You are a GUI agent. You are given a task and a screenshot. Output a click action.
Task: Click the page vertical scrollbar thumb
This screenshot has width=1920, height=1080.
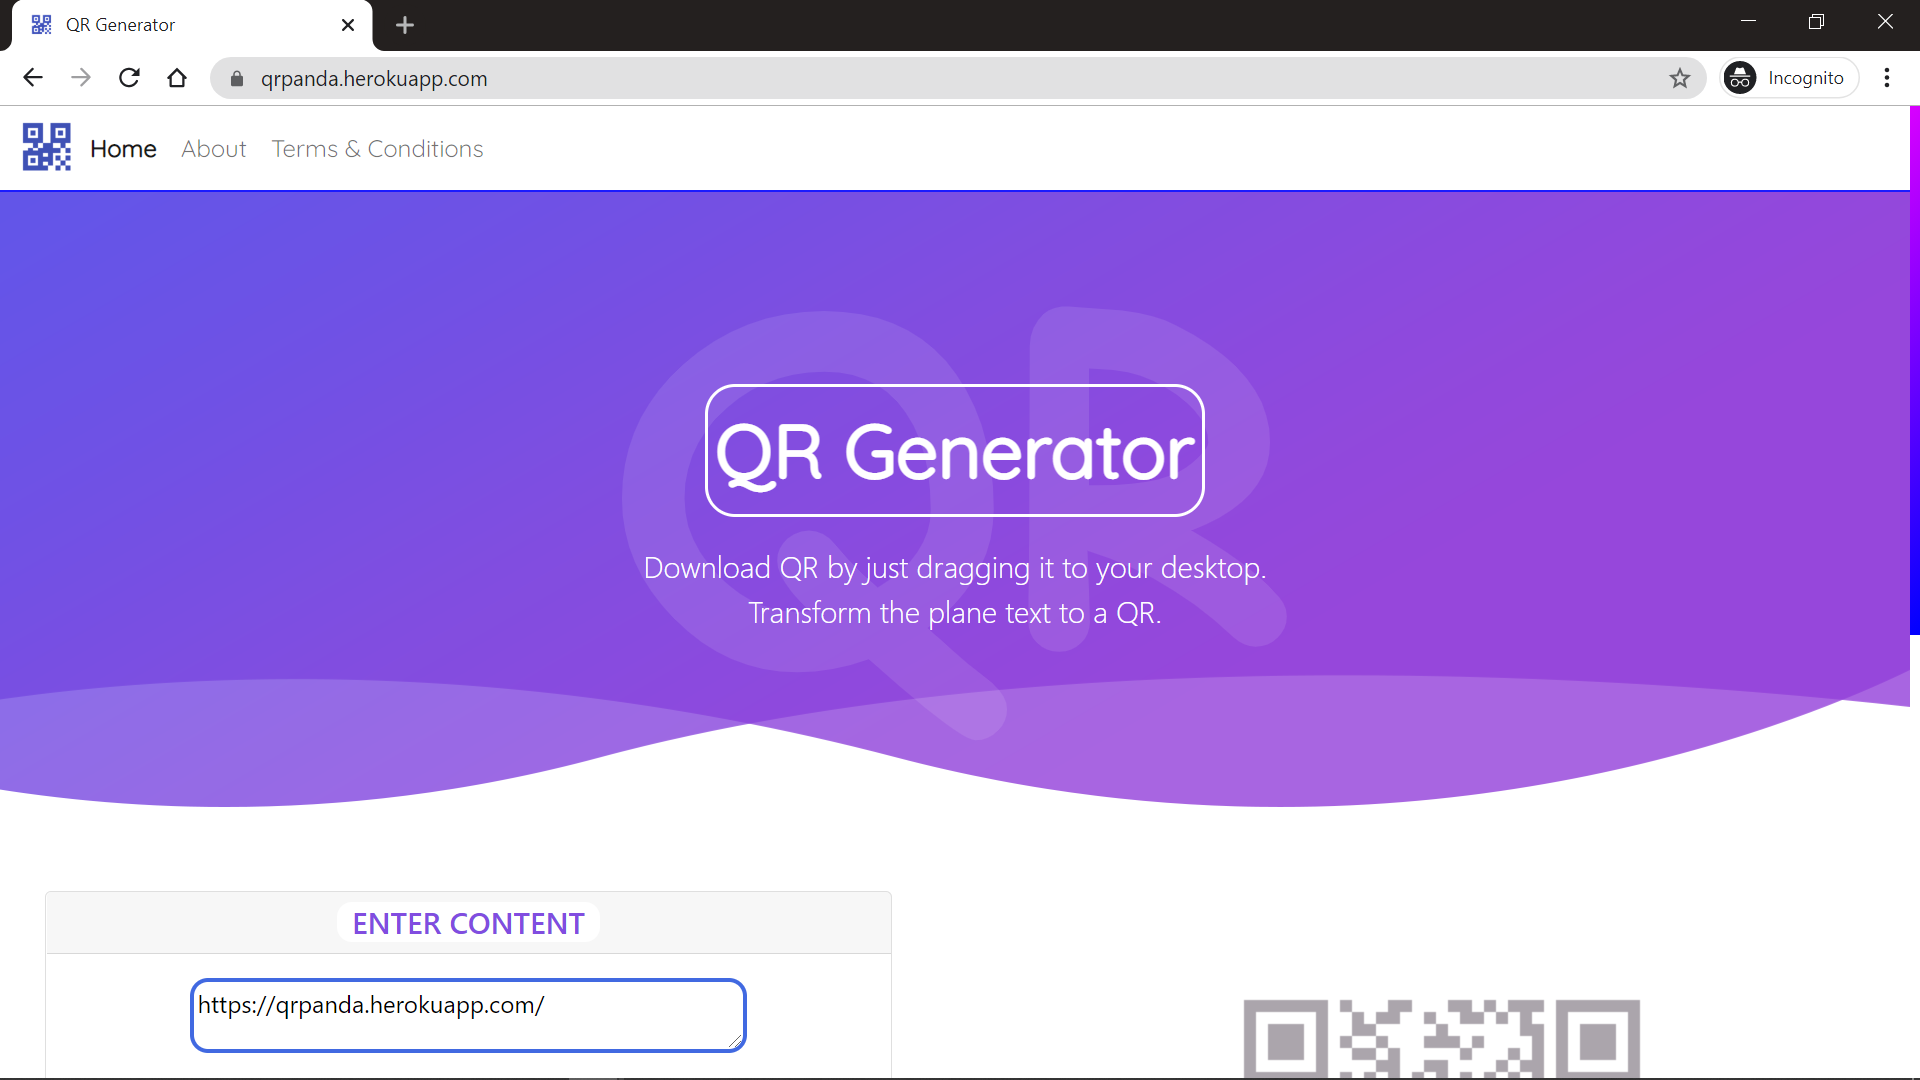[1914, 370]
